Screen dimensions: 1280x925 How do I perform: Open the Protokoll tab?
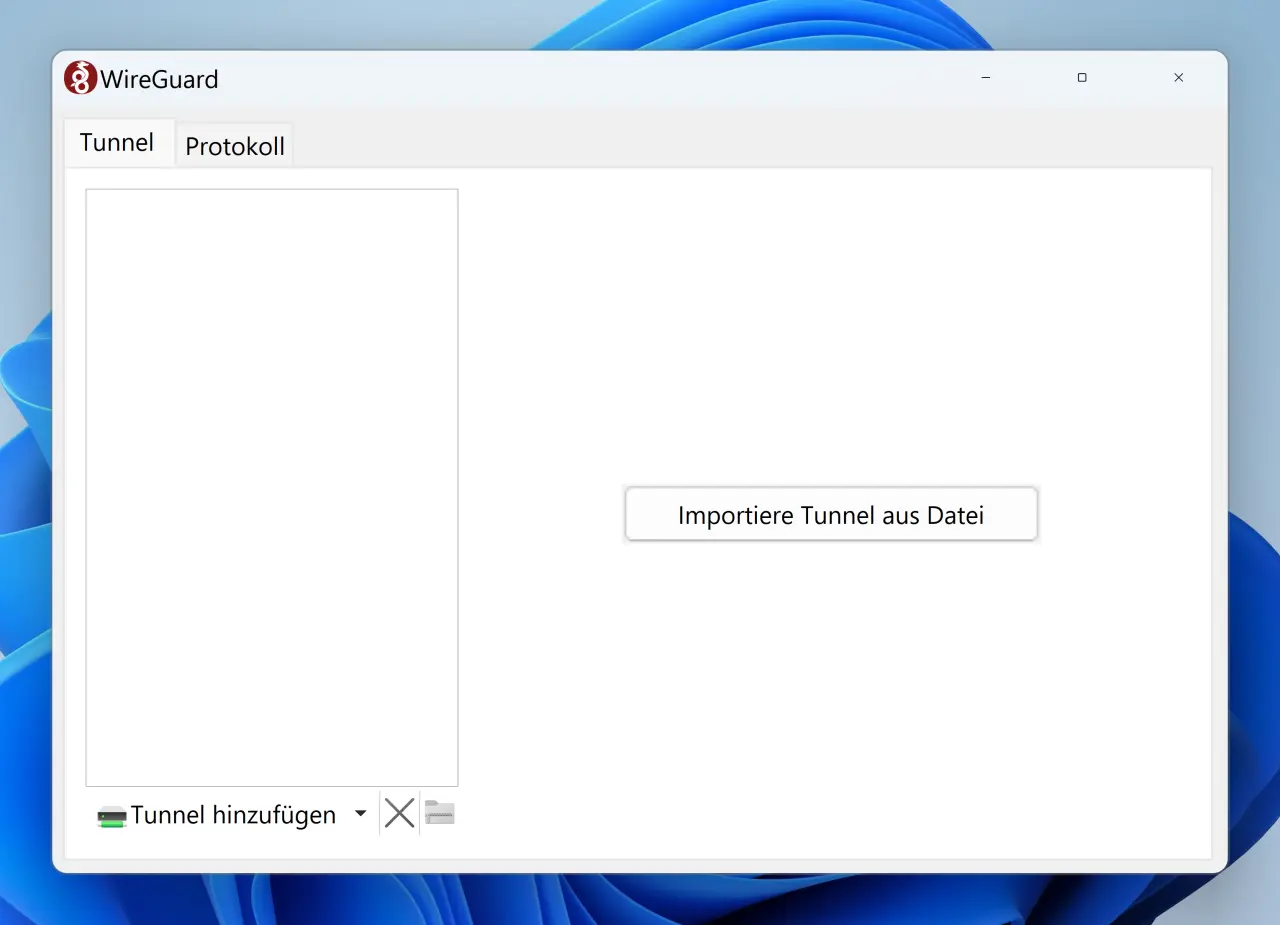[235, 147]
